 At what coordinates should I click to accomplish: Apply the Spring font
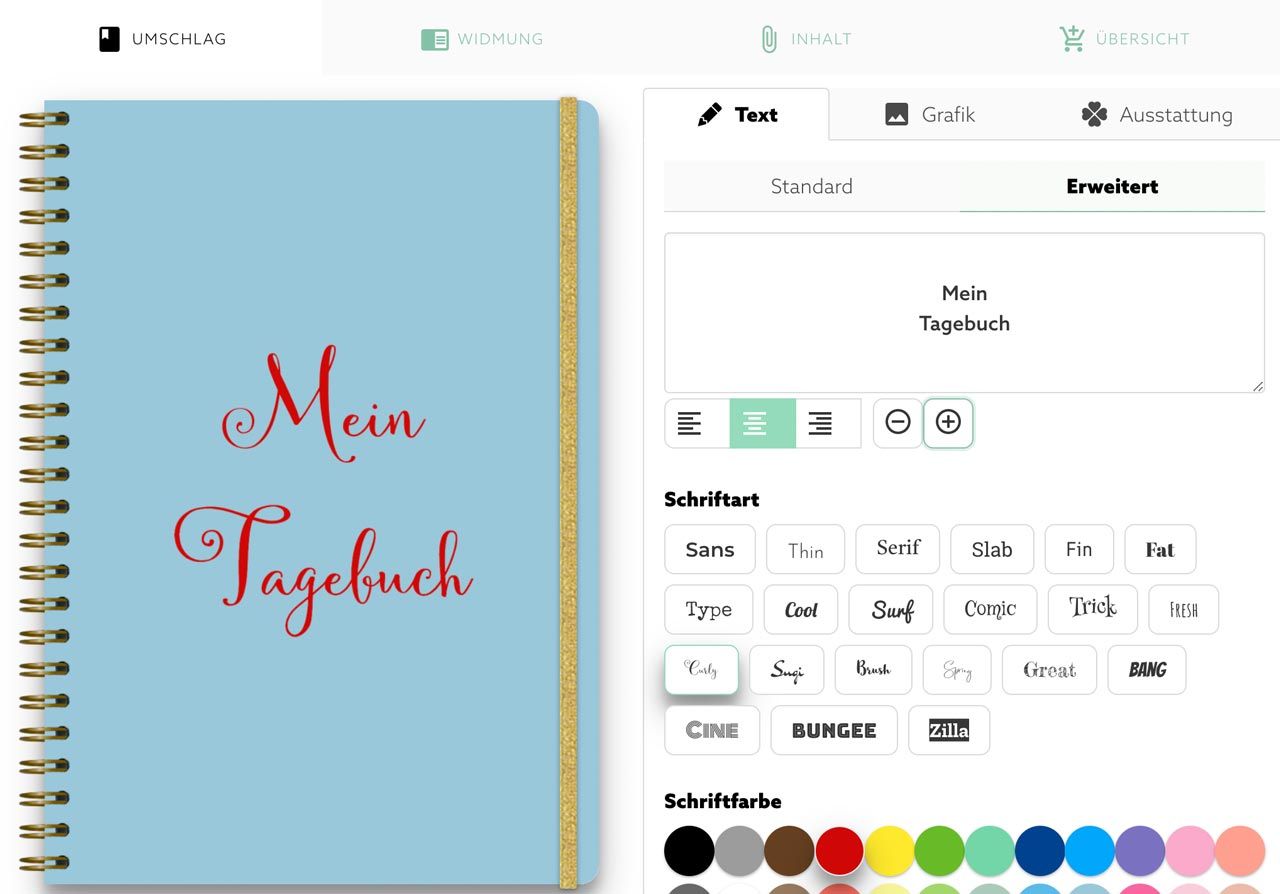click(957, 669)
